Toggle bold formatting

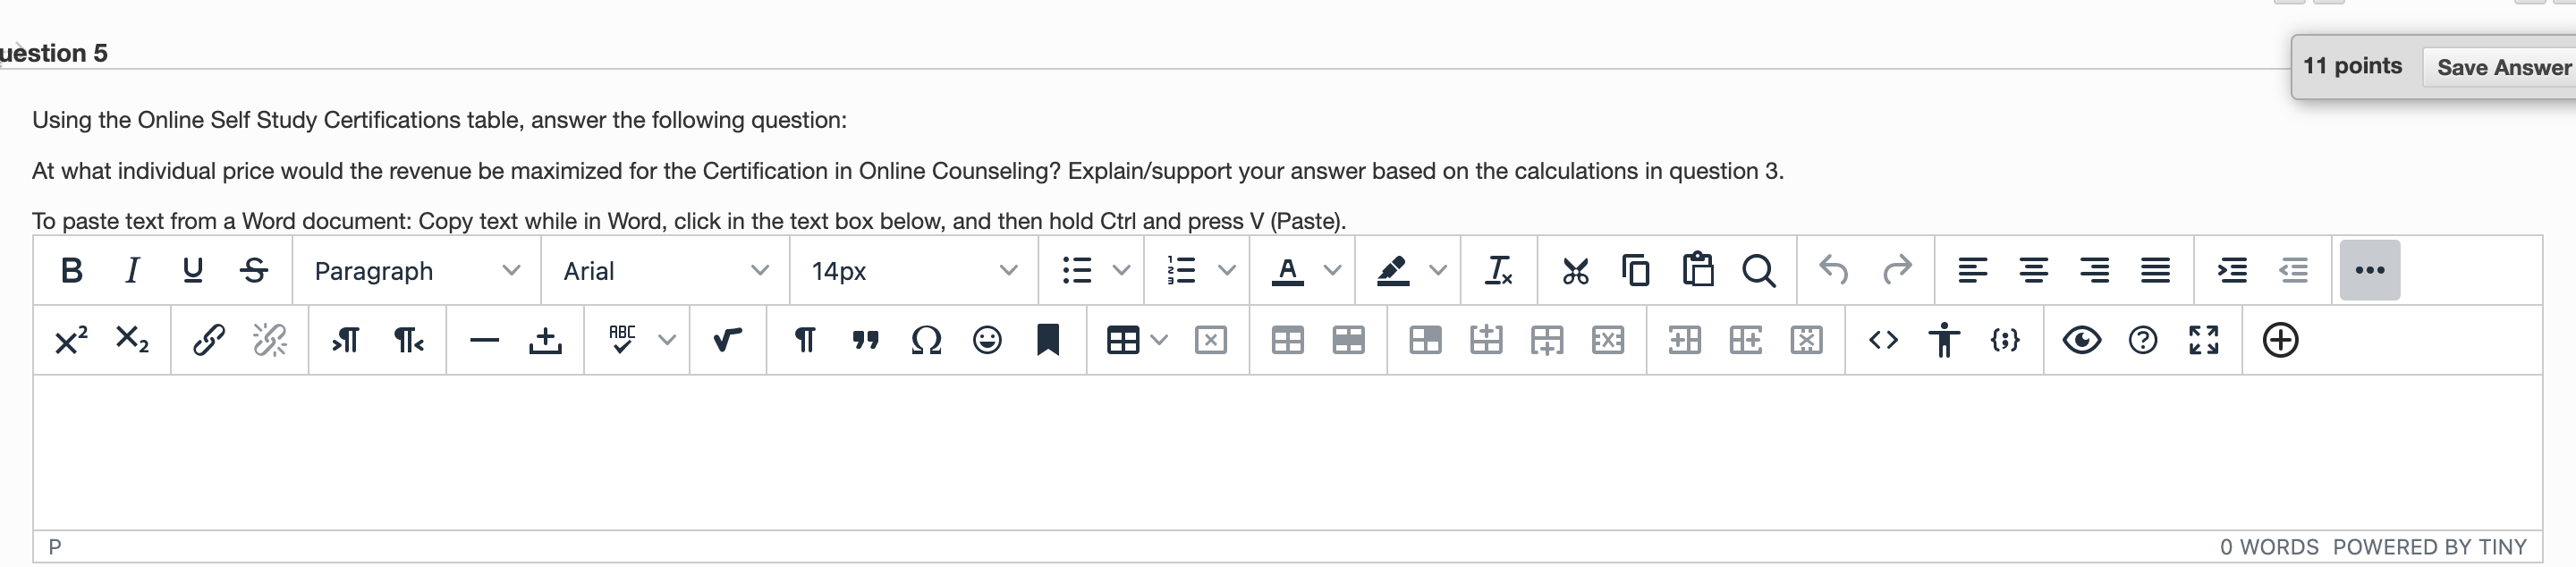coord(71,270)
